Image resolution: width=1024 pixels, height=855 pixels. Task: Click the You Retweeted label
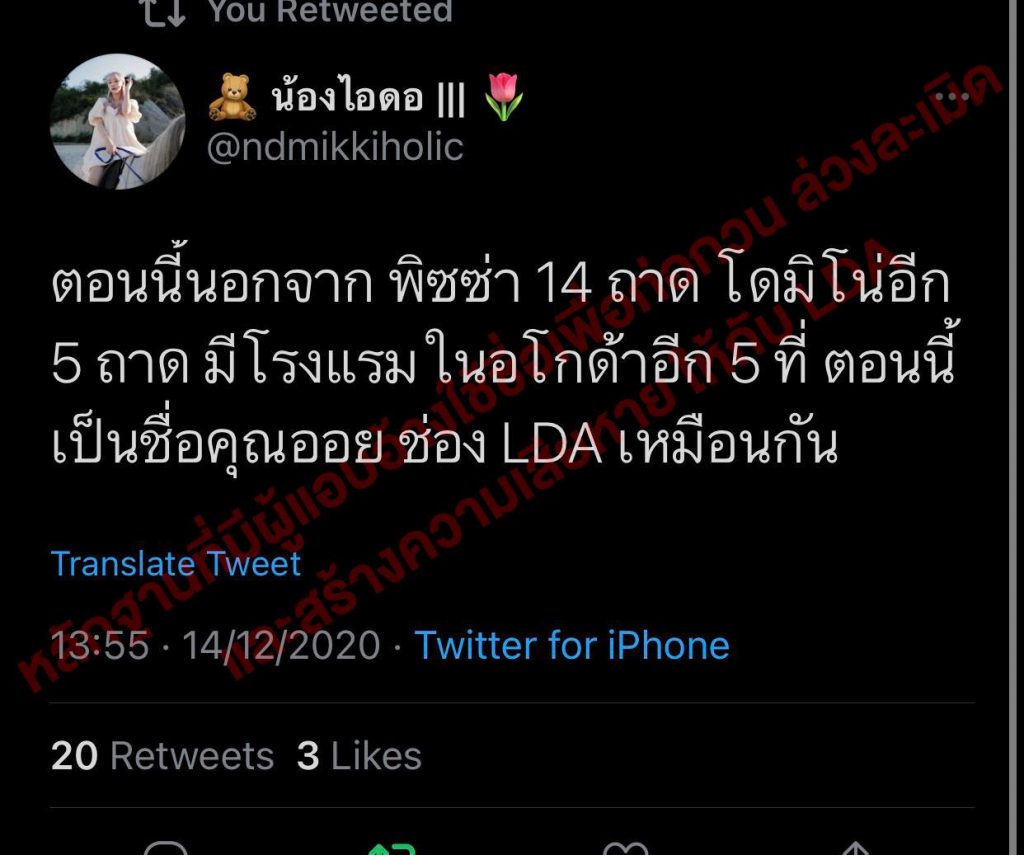330,10
